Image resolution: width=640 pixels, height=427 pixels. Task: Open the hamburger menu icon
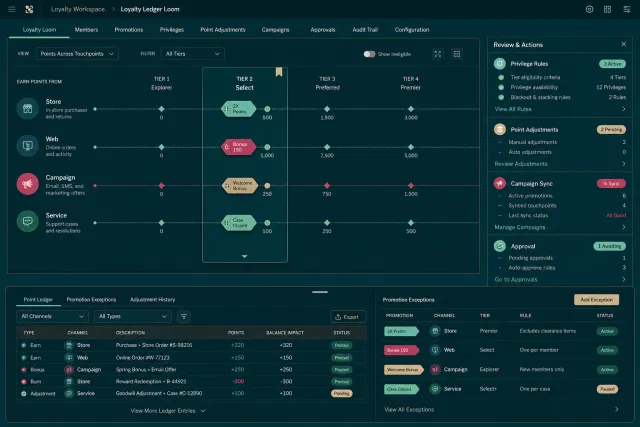[x=12, y=9]
